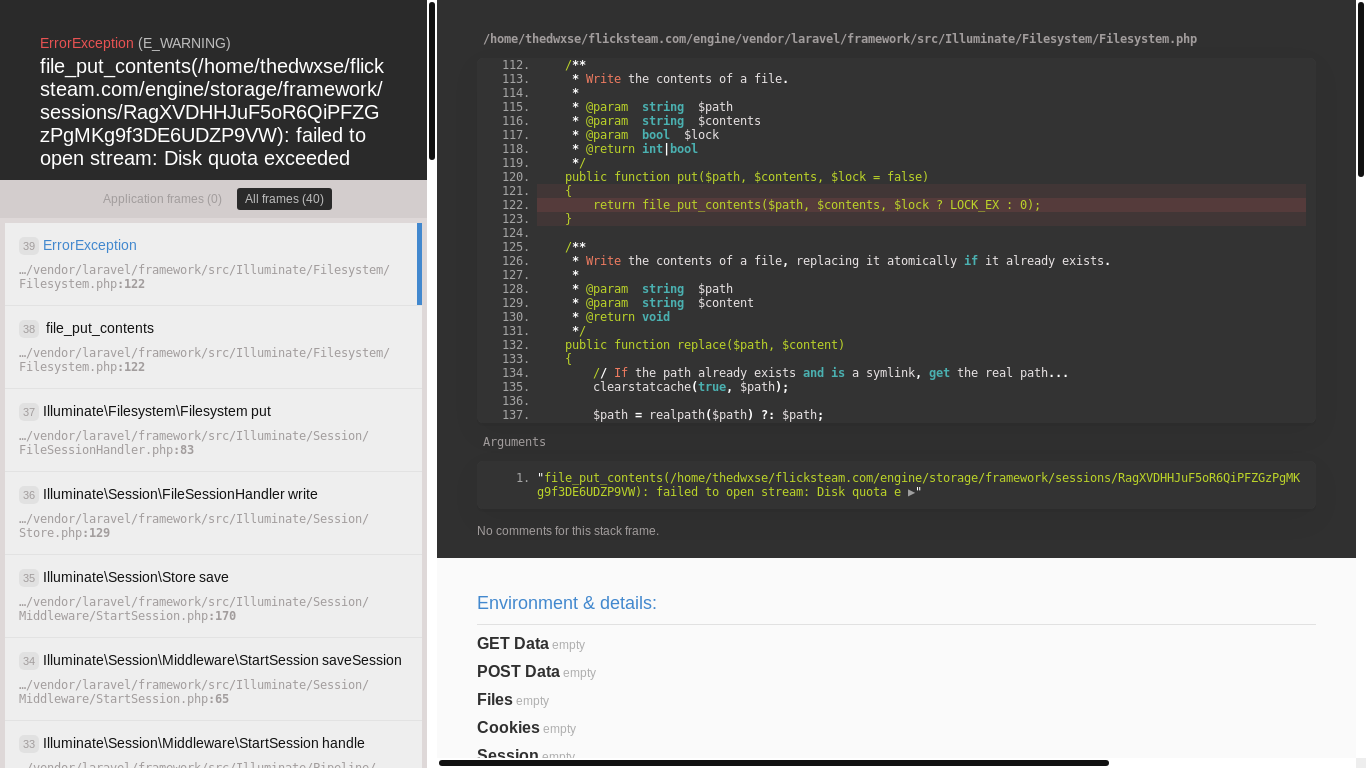This screenshot has width=1366, height=768.
Task: Switch to Application frames (0) tab
Action: tap(162, 199)
